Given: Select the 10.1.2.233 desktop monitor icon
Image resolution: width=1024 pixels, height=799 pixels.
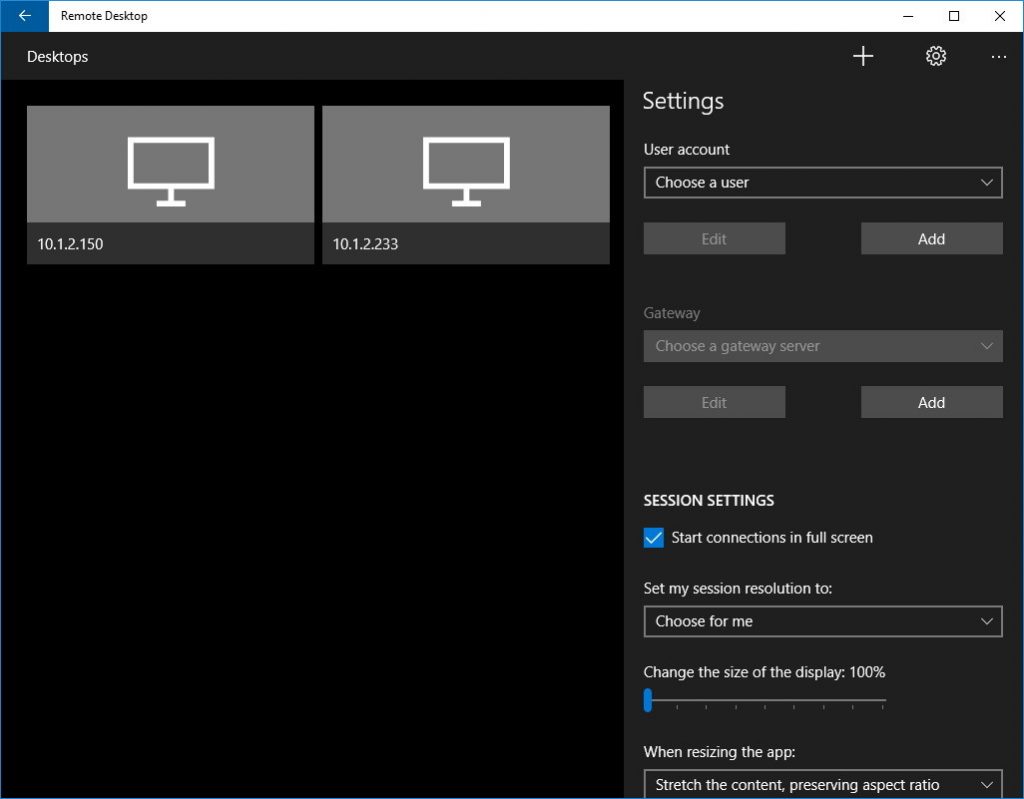Looking at the screenshot, I should pos(466,164).
